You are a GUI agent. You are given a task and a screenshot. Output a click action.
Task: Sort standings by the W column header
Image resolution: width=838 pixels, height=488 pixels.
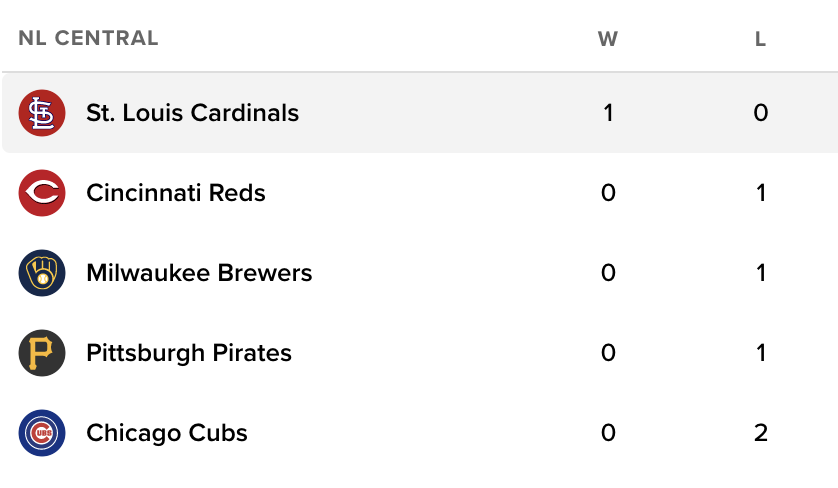pyautogui.click(x=608, y=40)
